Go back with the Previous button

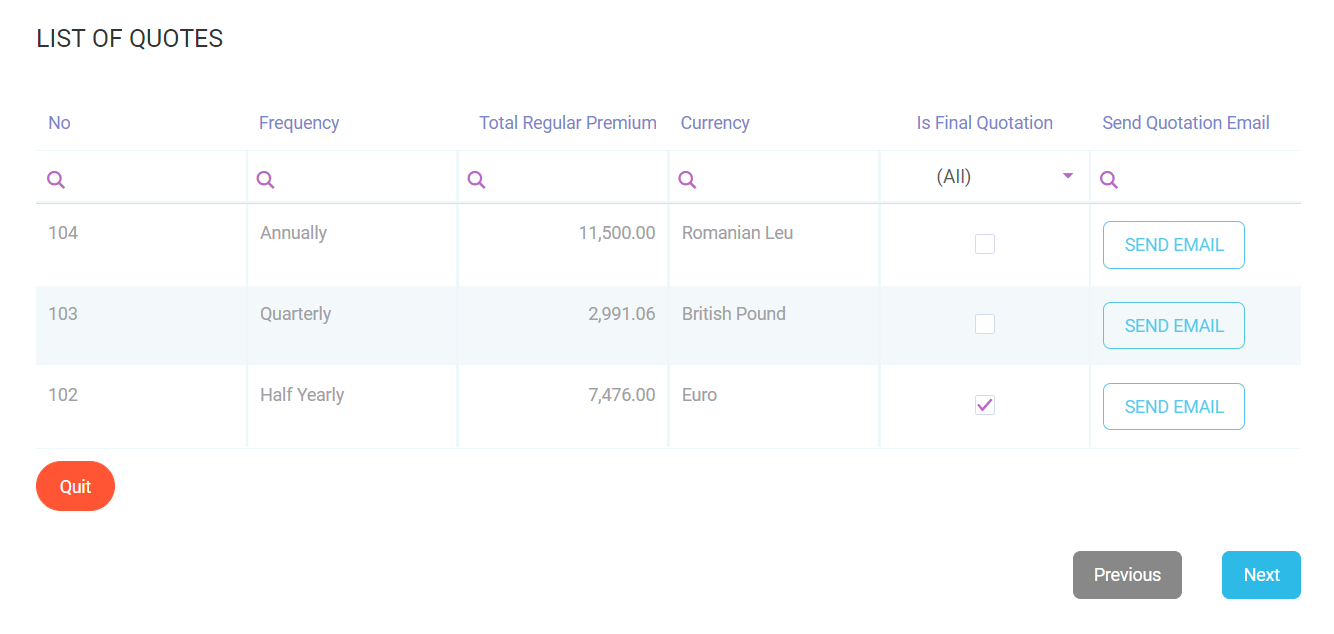(x=1127, y=575)
